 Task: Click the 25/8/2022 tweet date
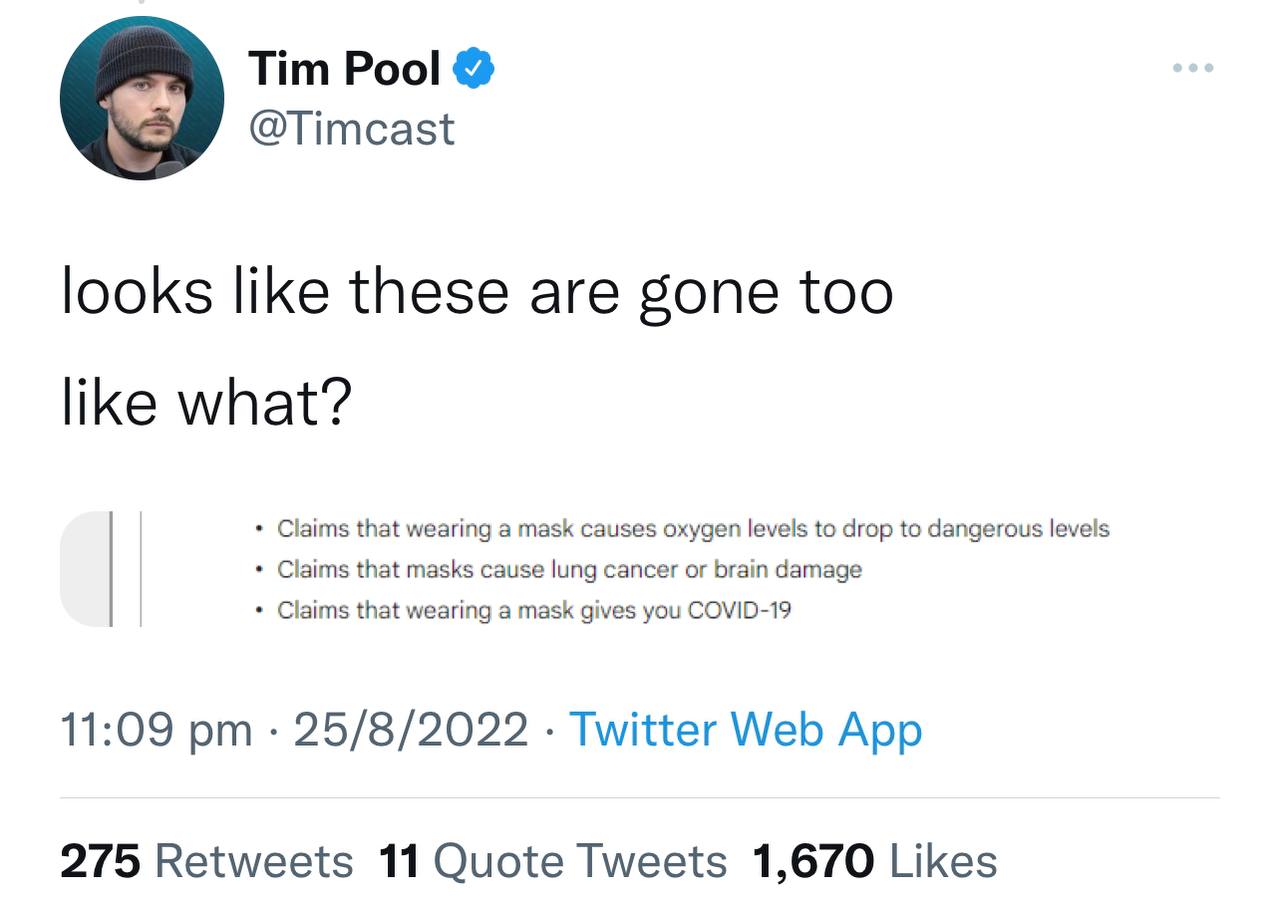411,729
